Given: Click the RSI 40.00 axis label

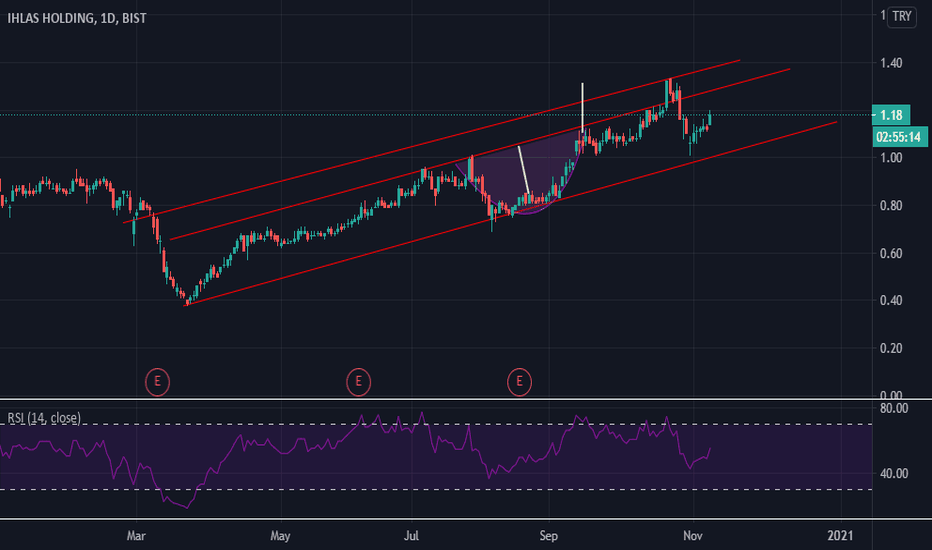Looking at the screenshot, I should [x=894, y=474].
